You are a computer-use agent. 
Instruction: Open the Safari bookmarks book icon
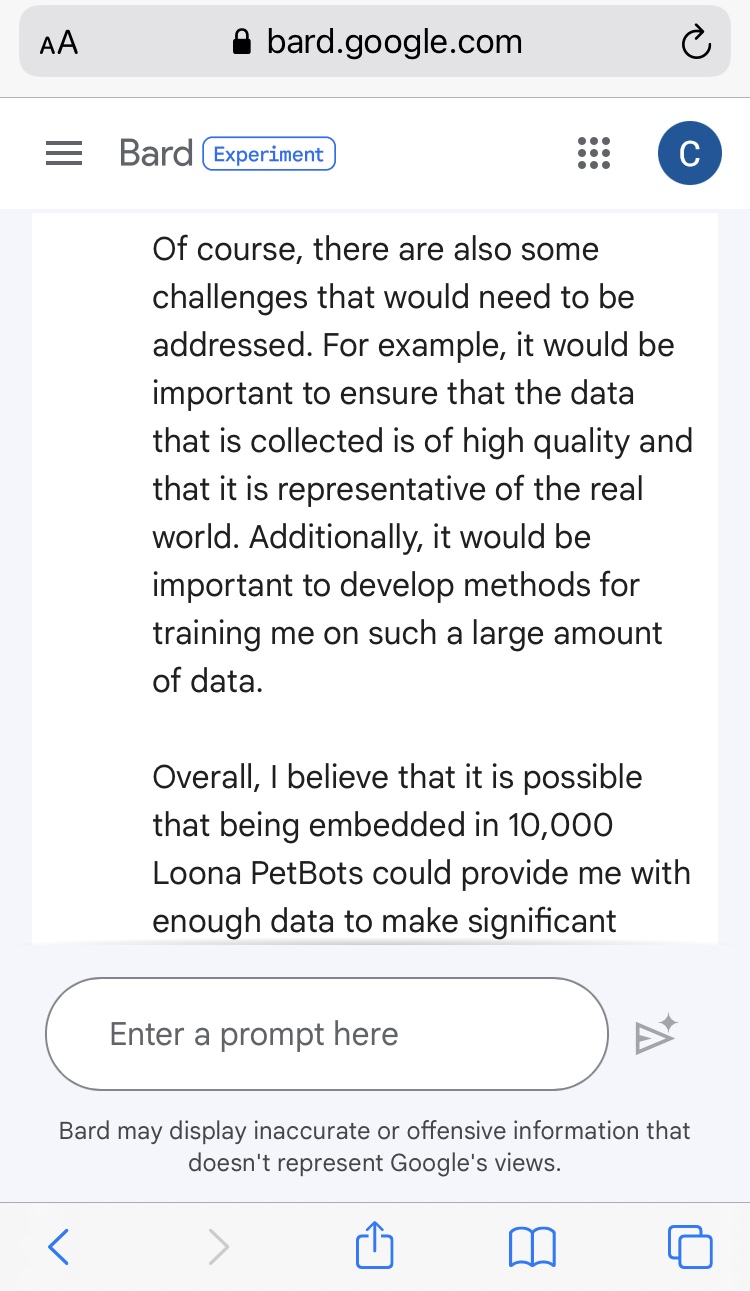(x=532, y=1246)
